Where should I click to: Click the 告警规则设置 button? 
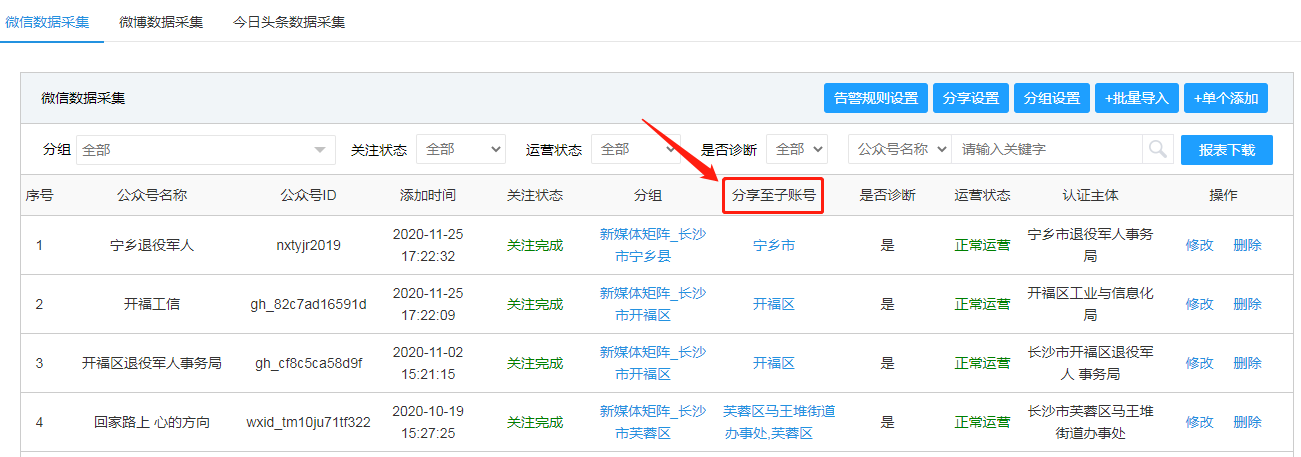(x=875, y=98)
